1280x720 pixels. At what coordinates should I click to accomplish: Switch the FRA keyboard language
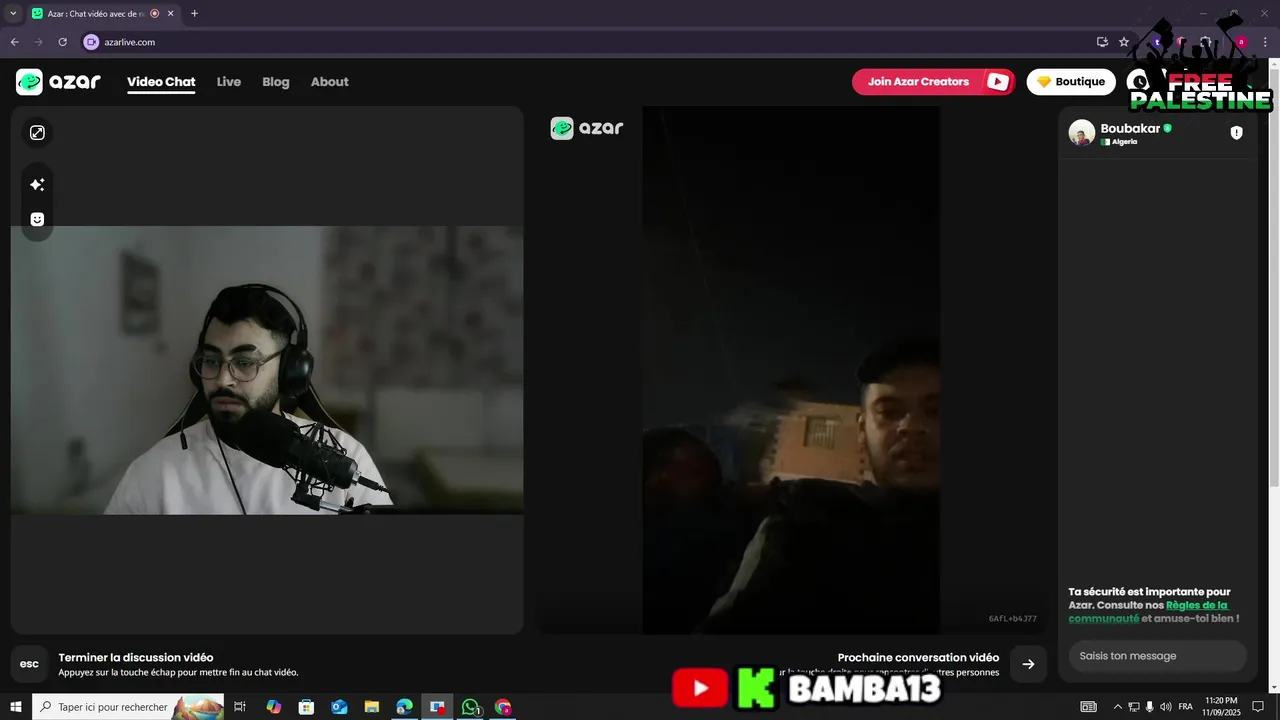[1185, 707]
